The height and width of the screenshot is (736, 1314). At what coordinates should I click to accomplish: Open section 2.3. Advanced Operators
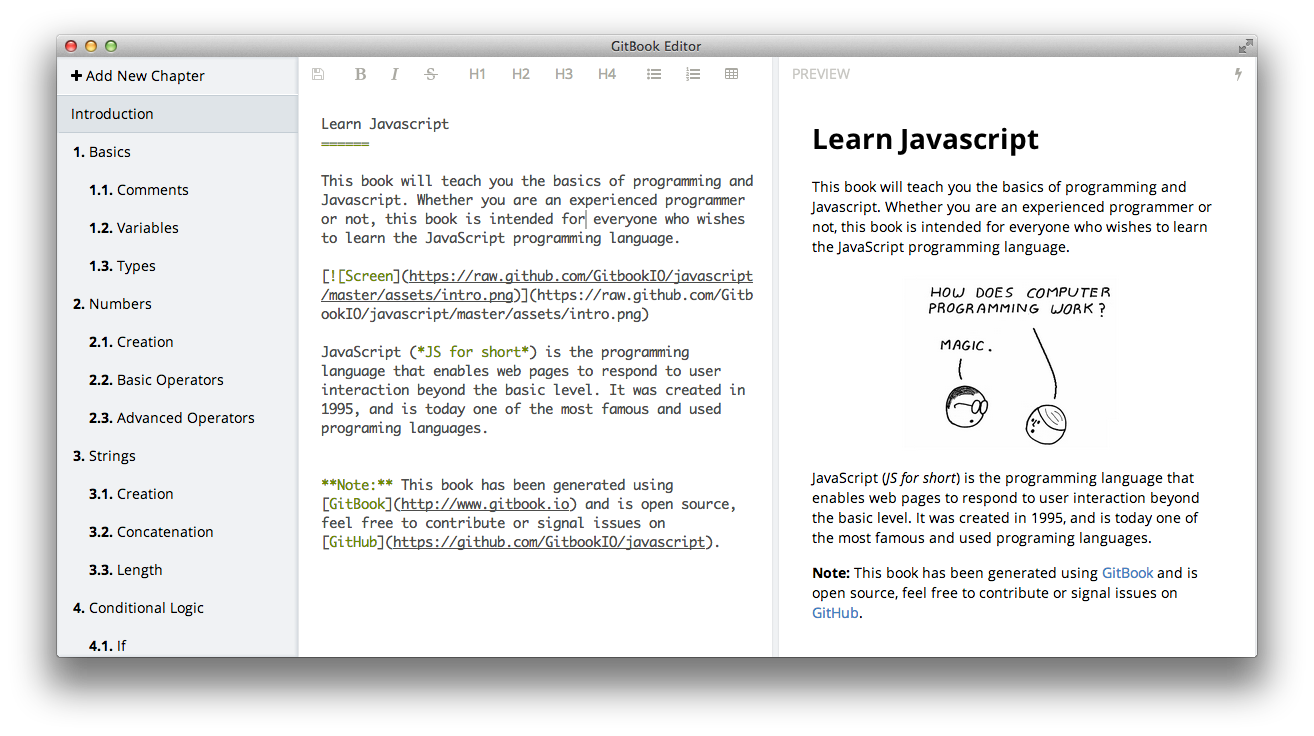pyautogui.click(x=178, y=418)
